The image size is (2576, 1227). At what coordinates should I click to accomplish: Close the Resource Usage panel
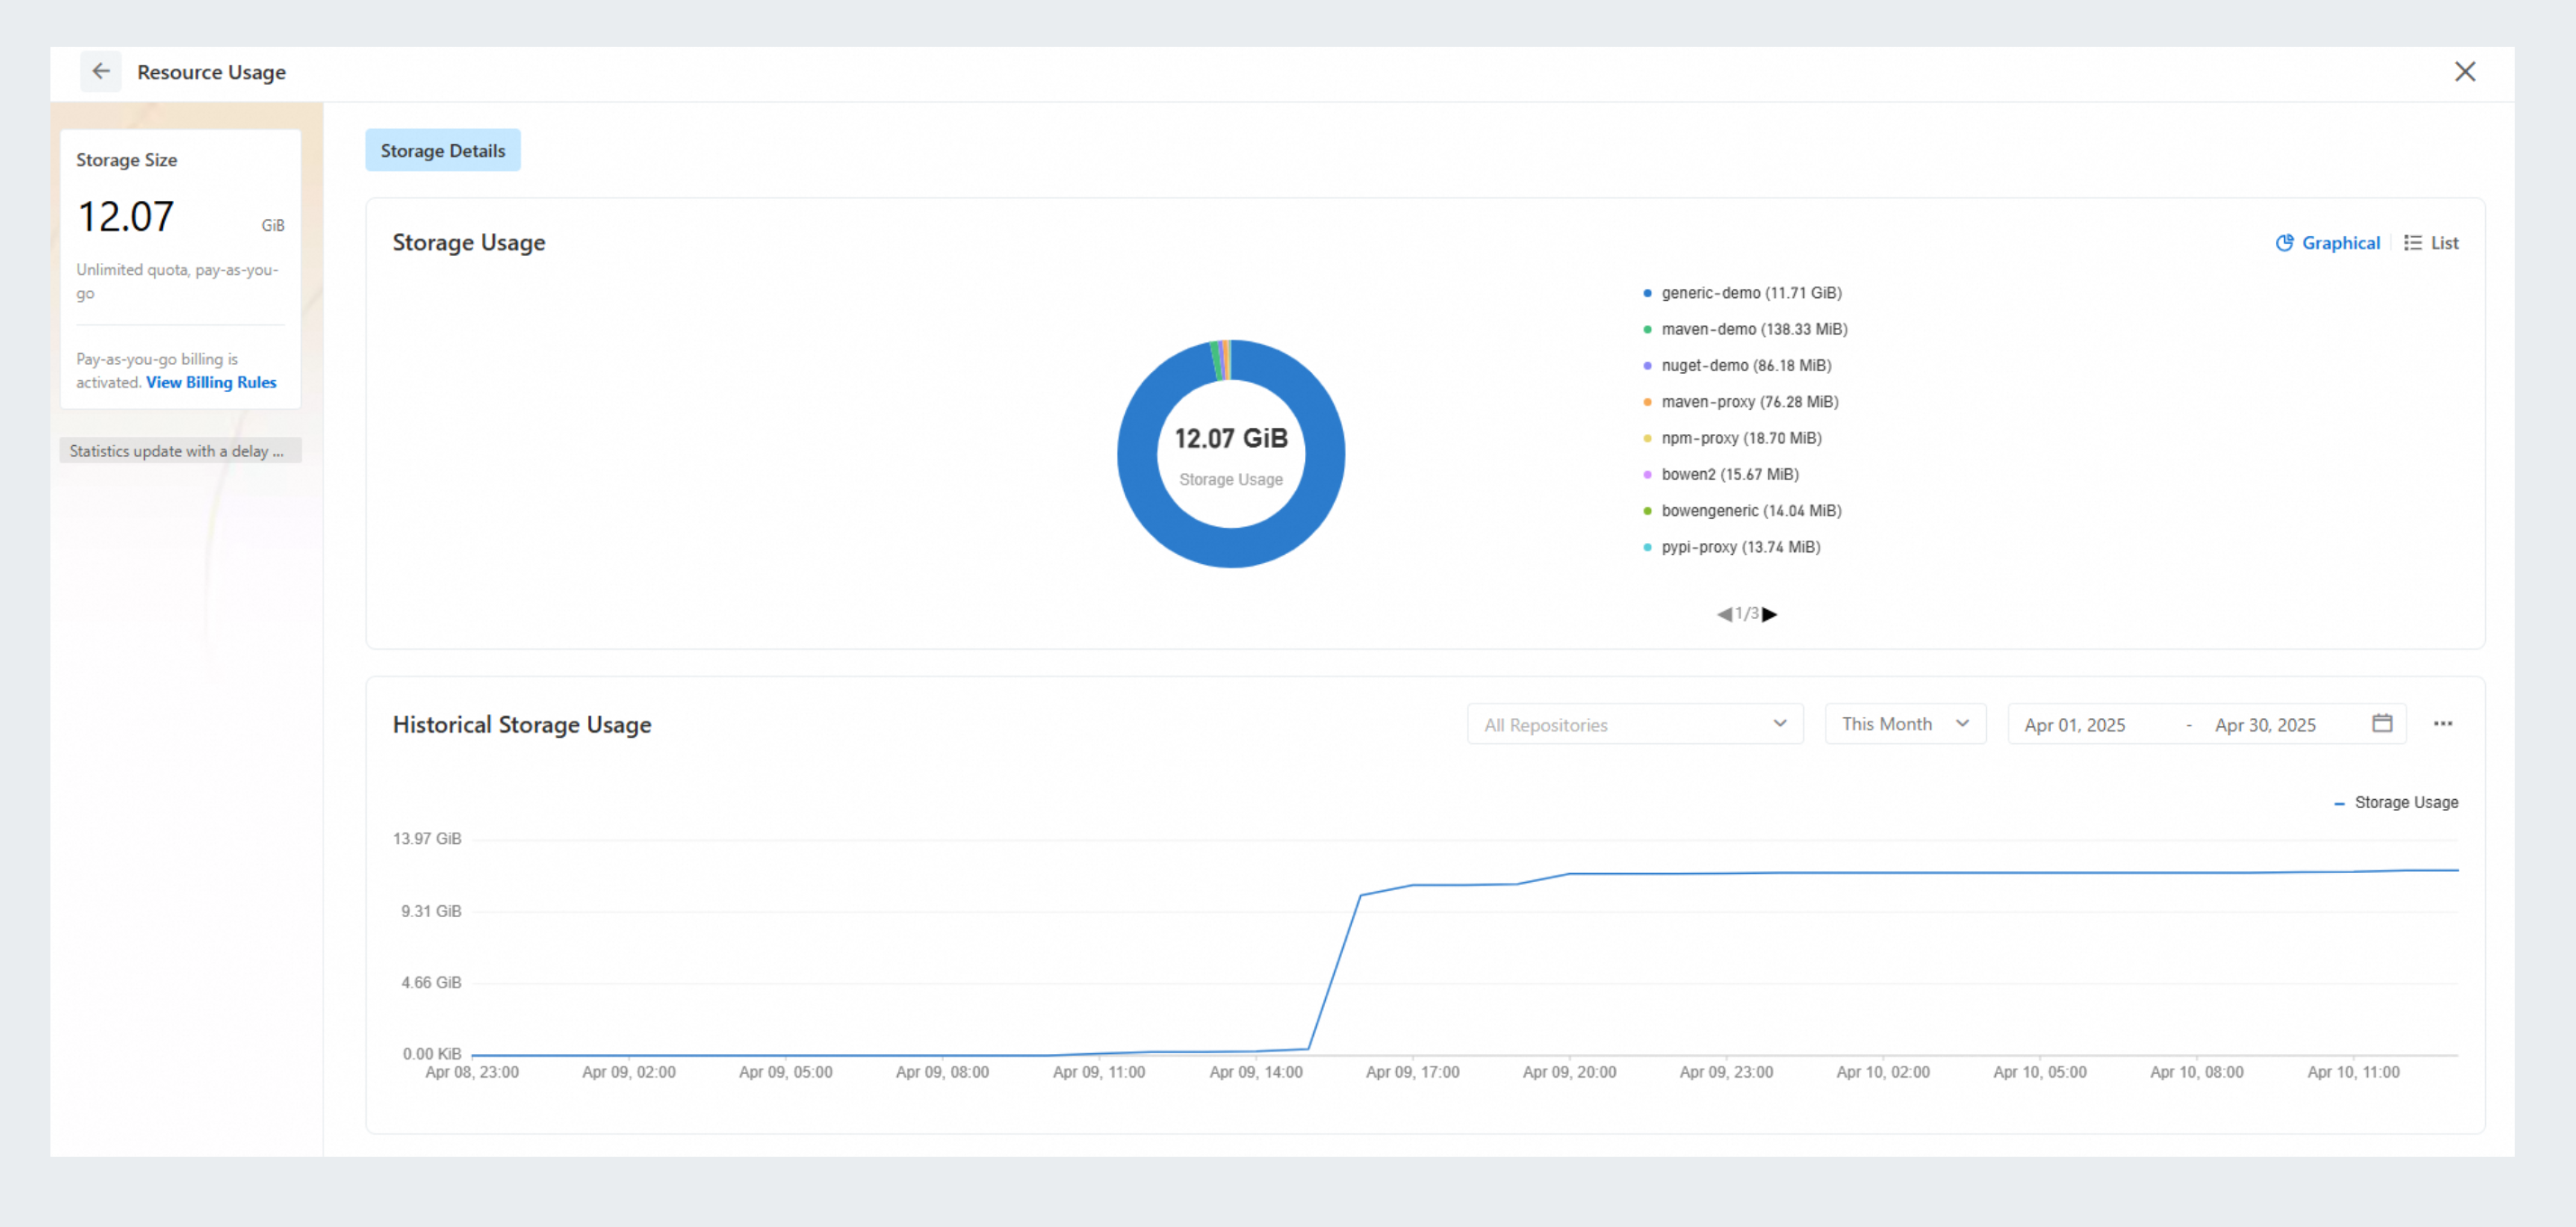tap(2464, 71)
